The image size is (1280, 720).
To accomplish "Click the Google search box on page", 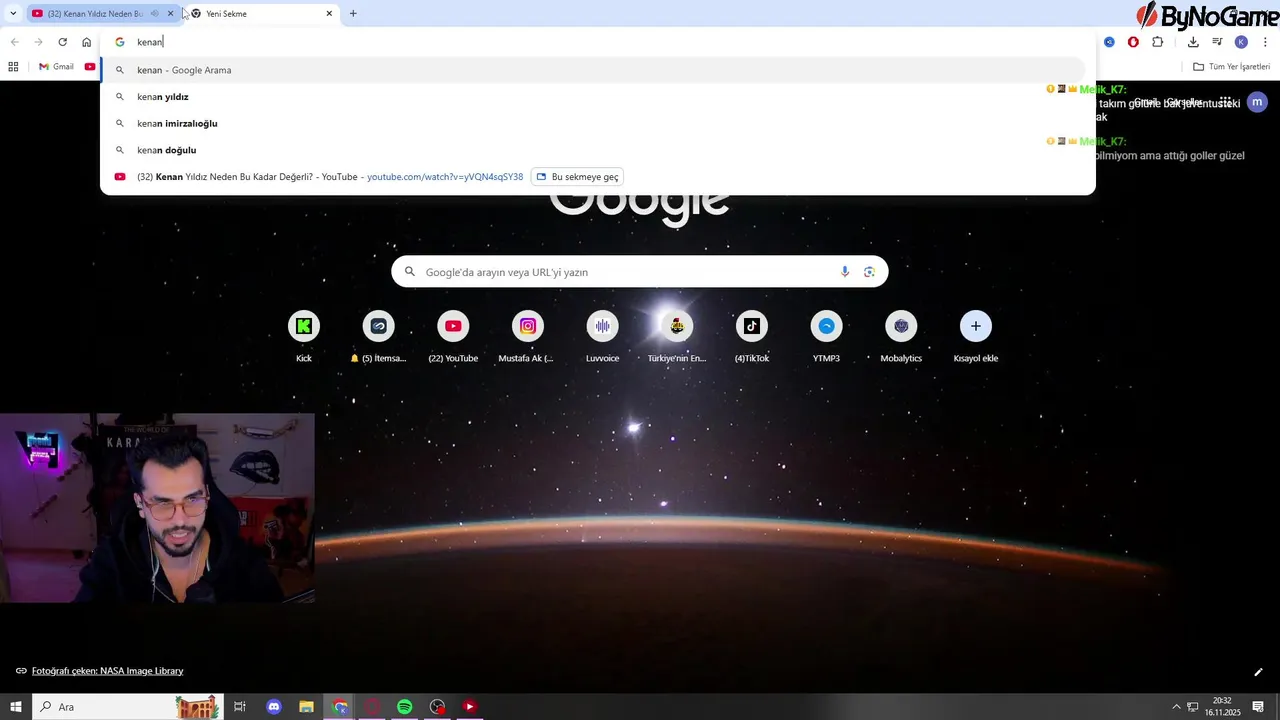I will point(640,272).
